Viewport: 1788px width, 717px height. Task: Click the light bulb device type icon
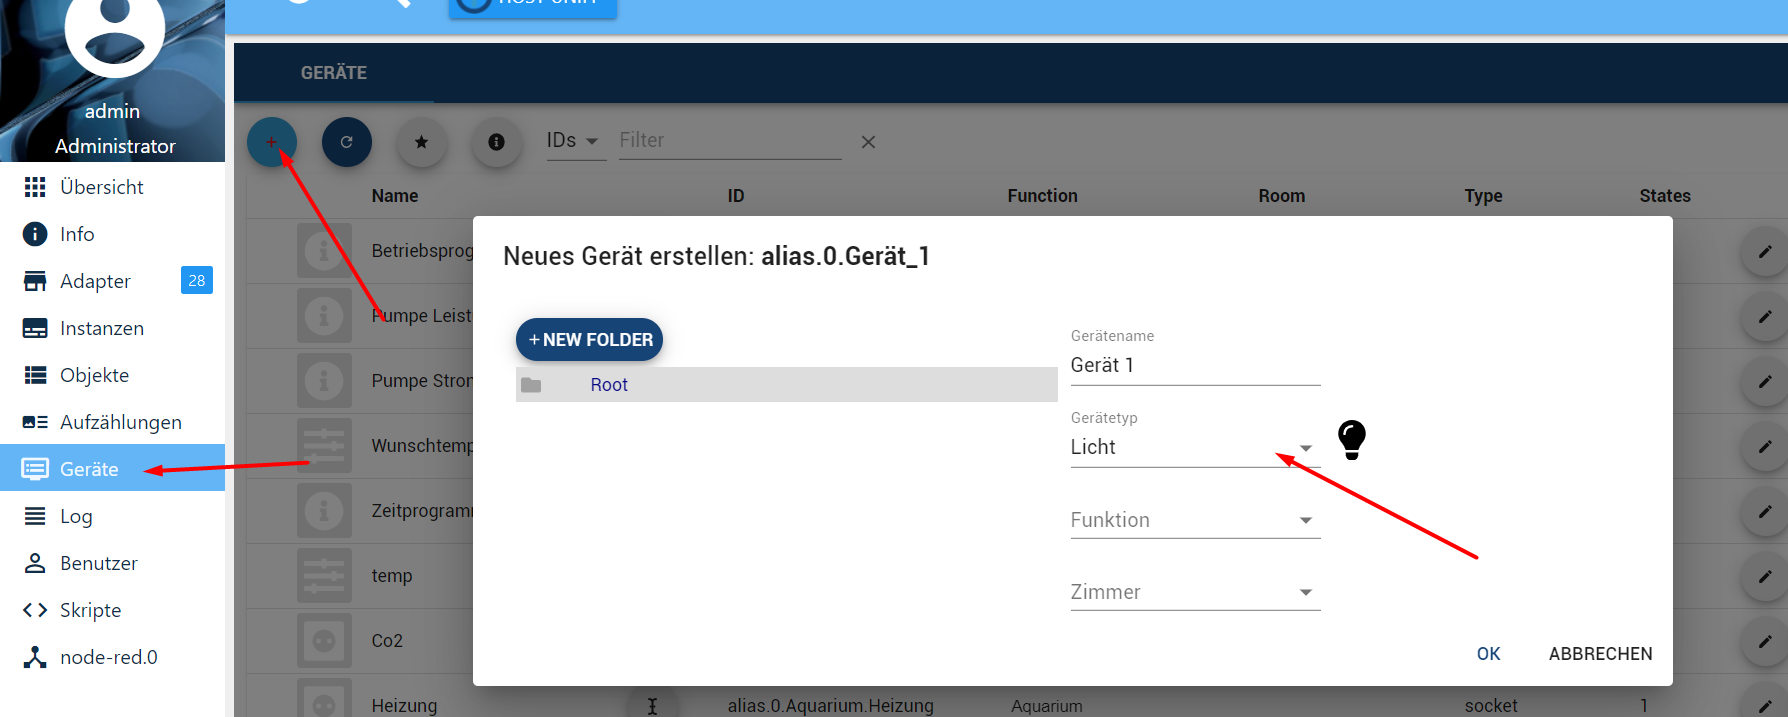pyautogui.click(x=1351, y=439)
